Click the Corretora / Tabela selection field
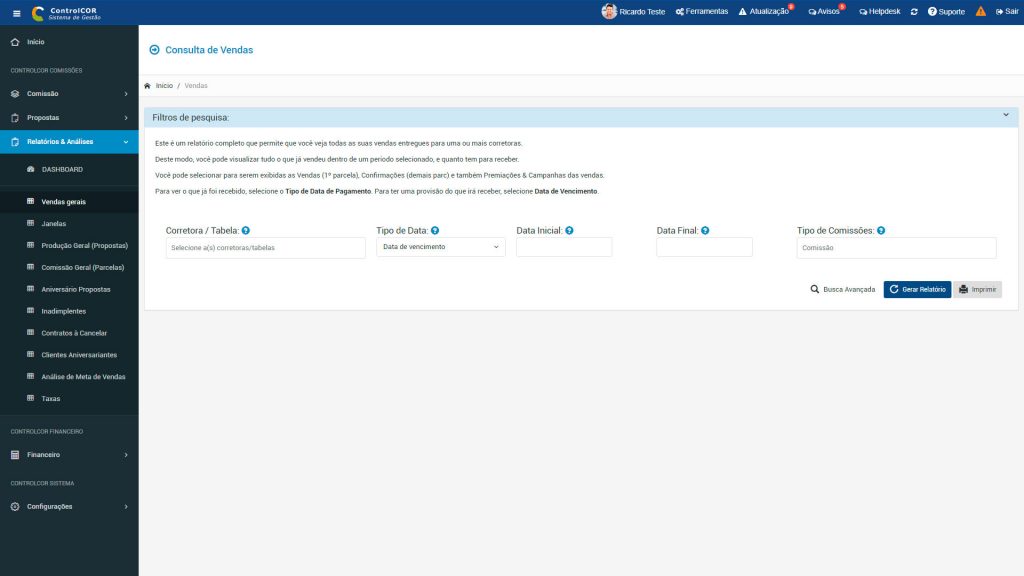This screenshot has height=576, width=1024. coord(266,248)
